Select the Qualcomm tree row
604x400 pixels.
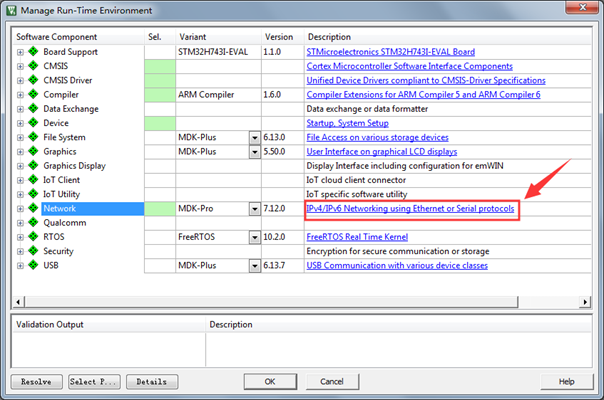(65, 223)
